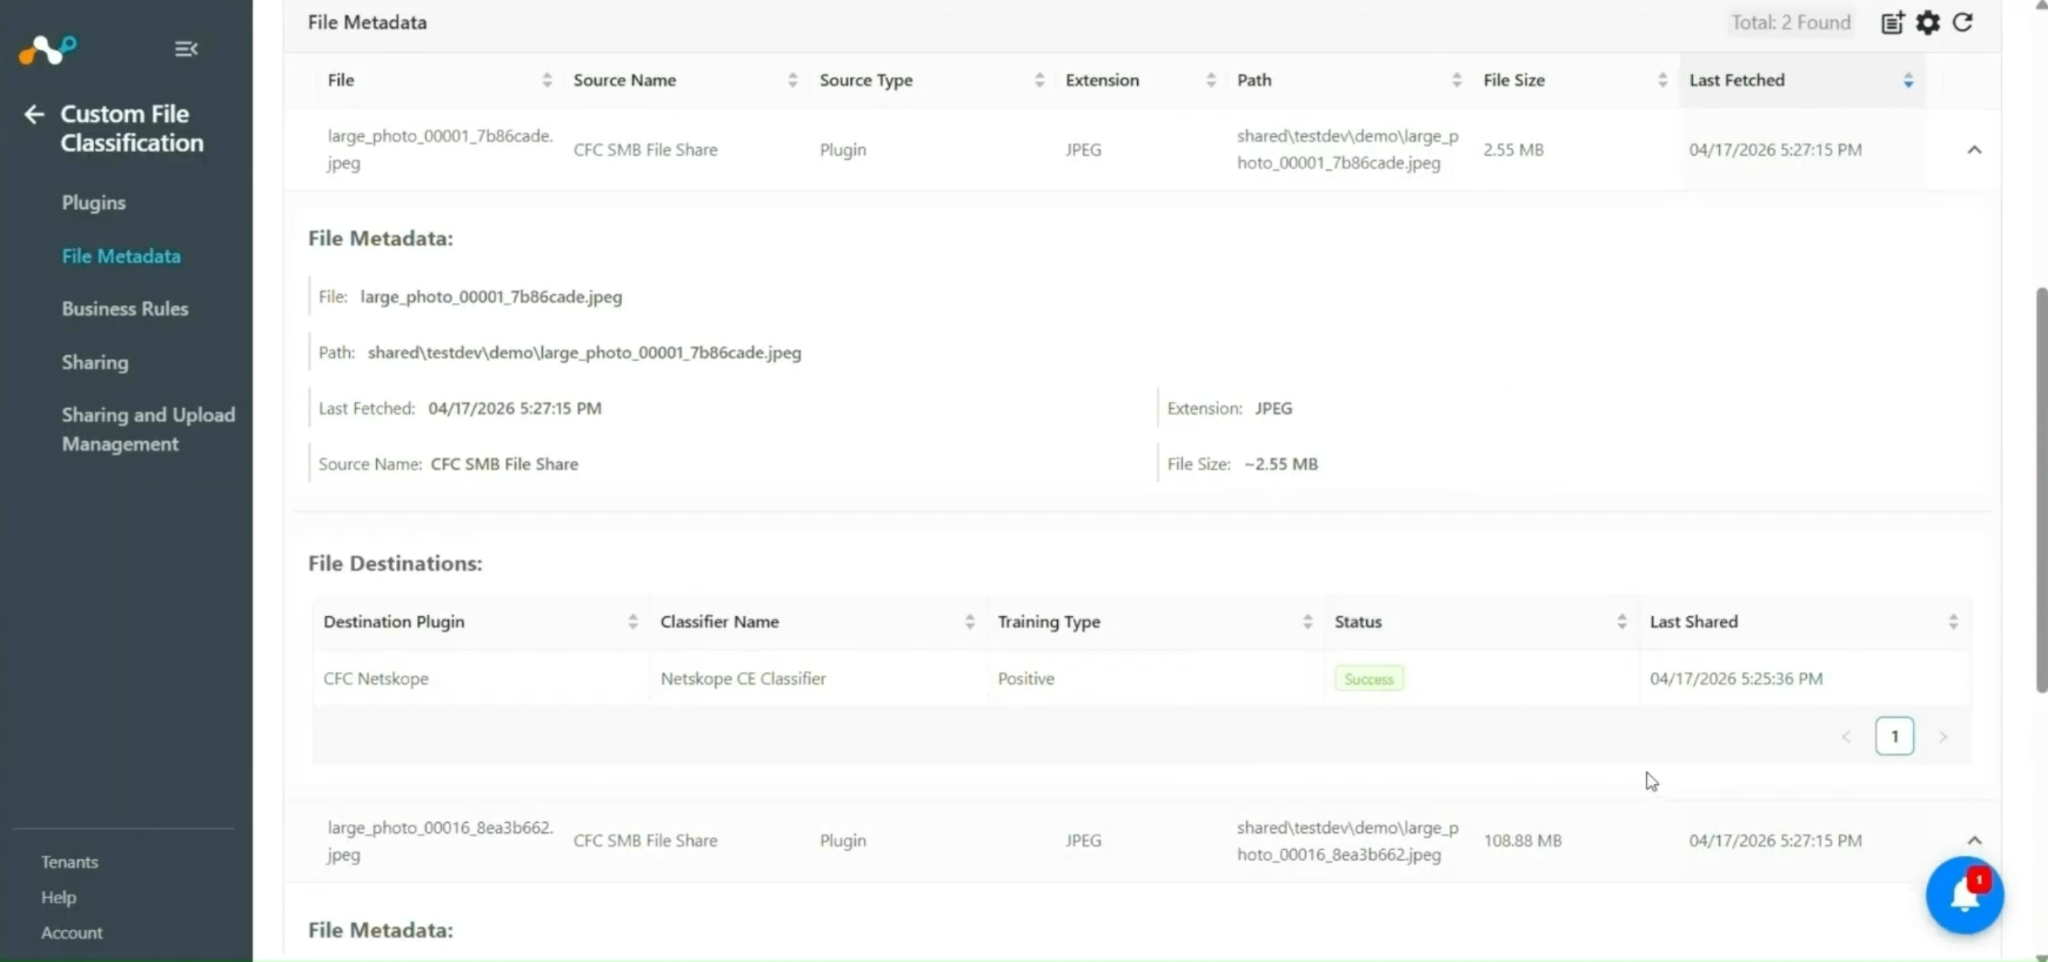The height and width of the screenshot is (962, 2048).
Task: Open the table settings gear icon
Action: click(x=1928, y=23)
